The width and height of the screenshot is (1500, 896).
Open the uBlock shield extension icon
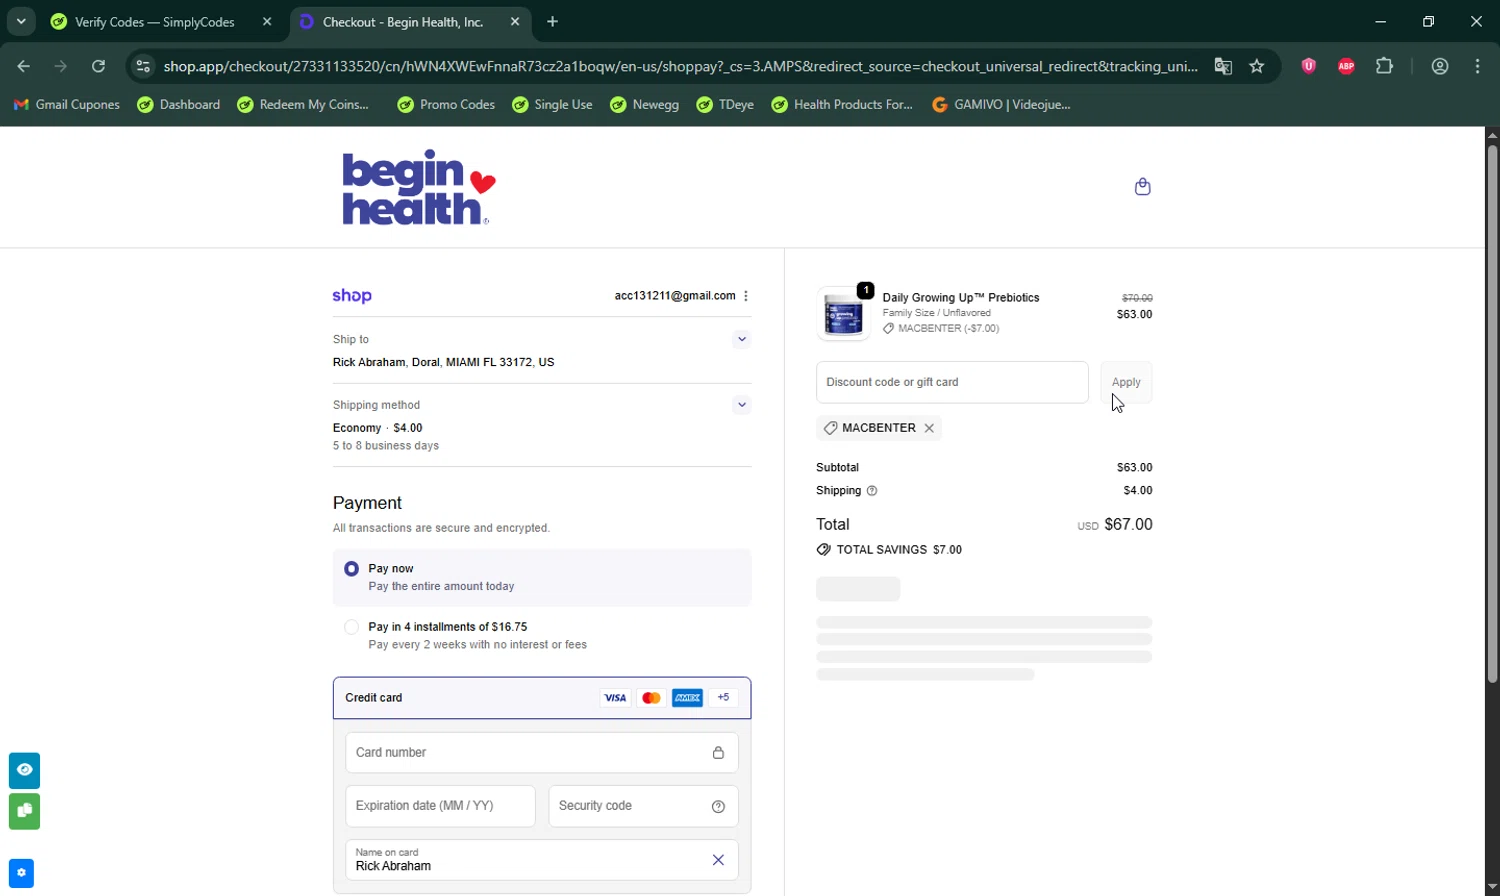(1308, 66)
